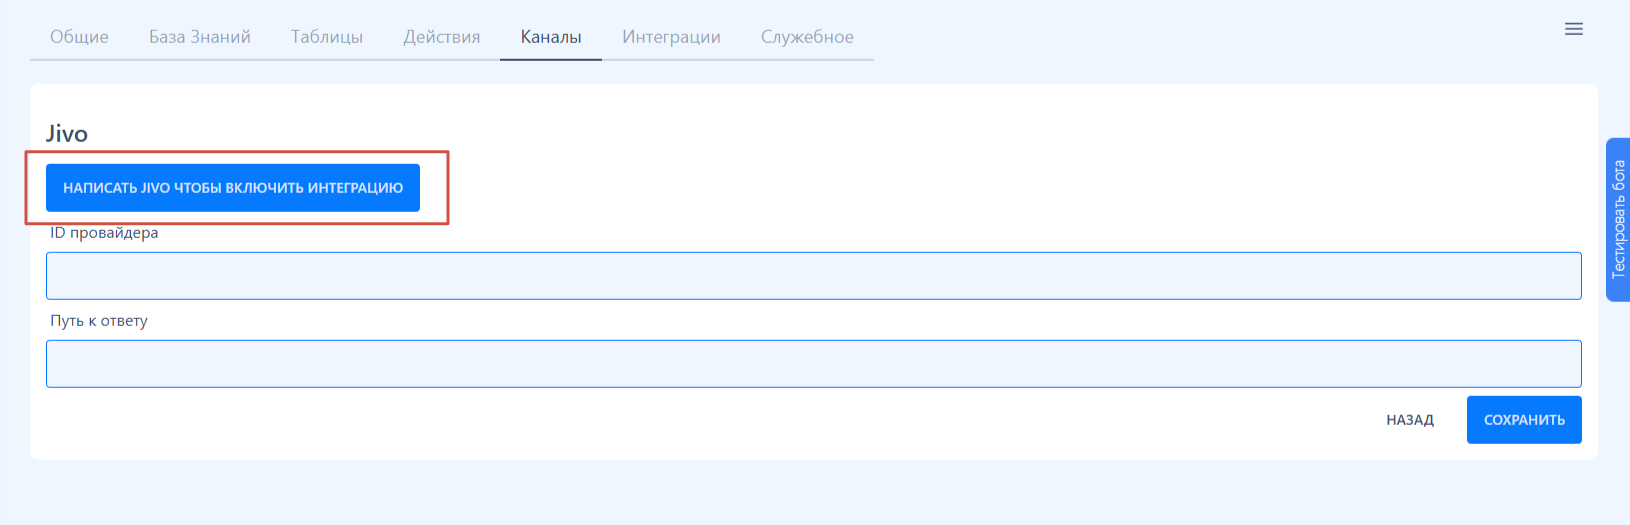The height and width of the screenshot is (525, 1630).
Task: Save settings with СОХРАНИТЬ button
Action: pyautogui.click(x=1524, y=420)
